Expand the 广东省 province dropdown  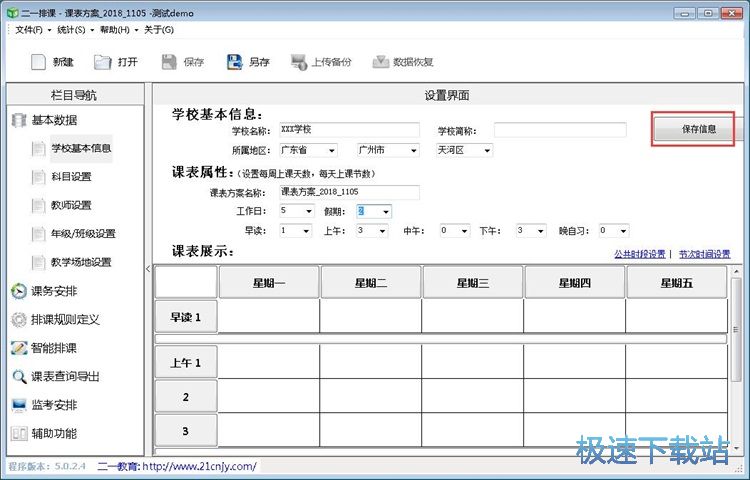(331, 150)
